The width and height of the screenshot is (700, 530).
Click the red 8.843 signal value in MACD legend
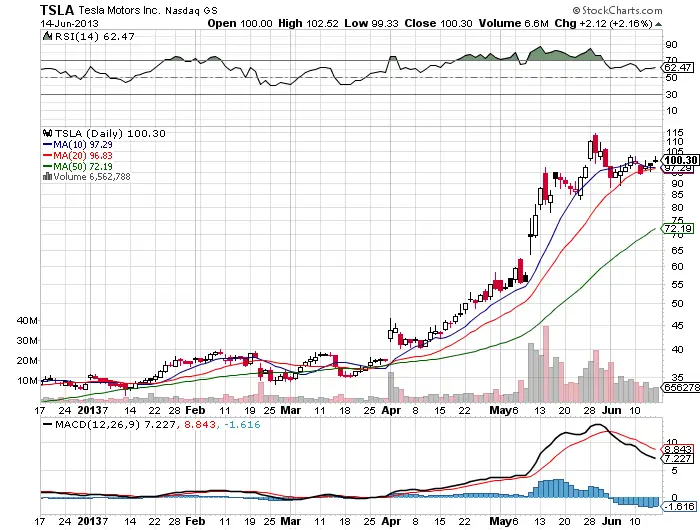199,424
